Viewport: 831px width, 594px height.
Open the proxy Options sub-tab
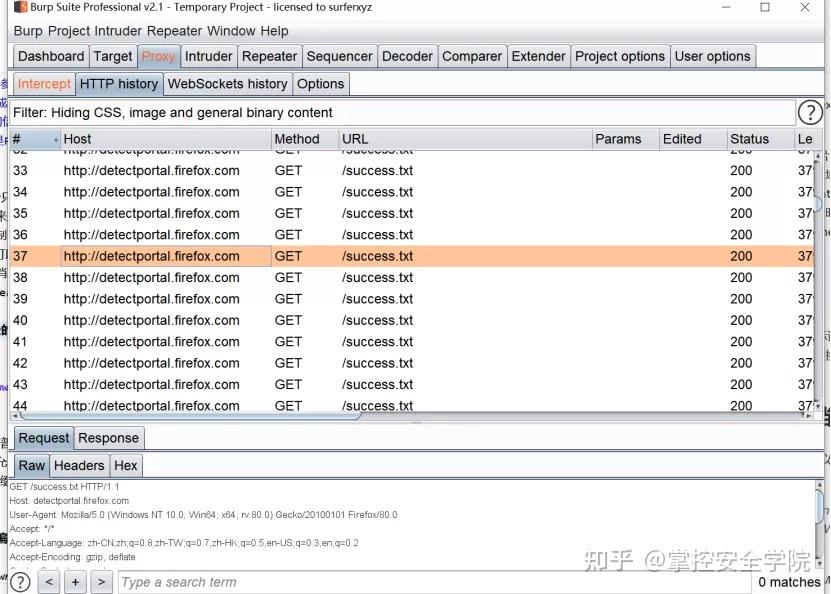(x=321, y=84)
